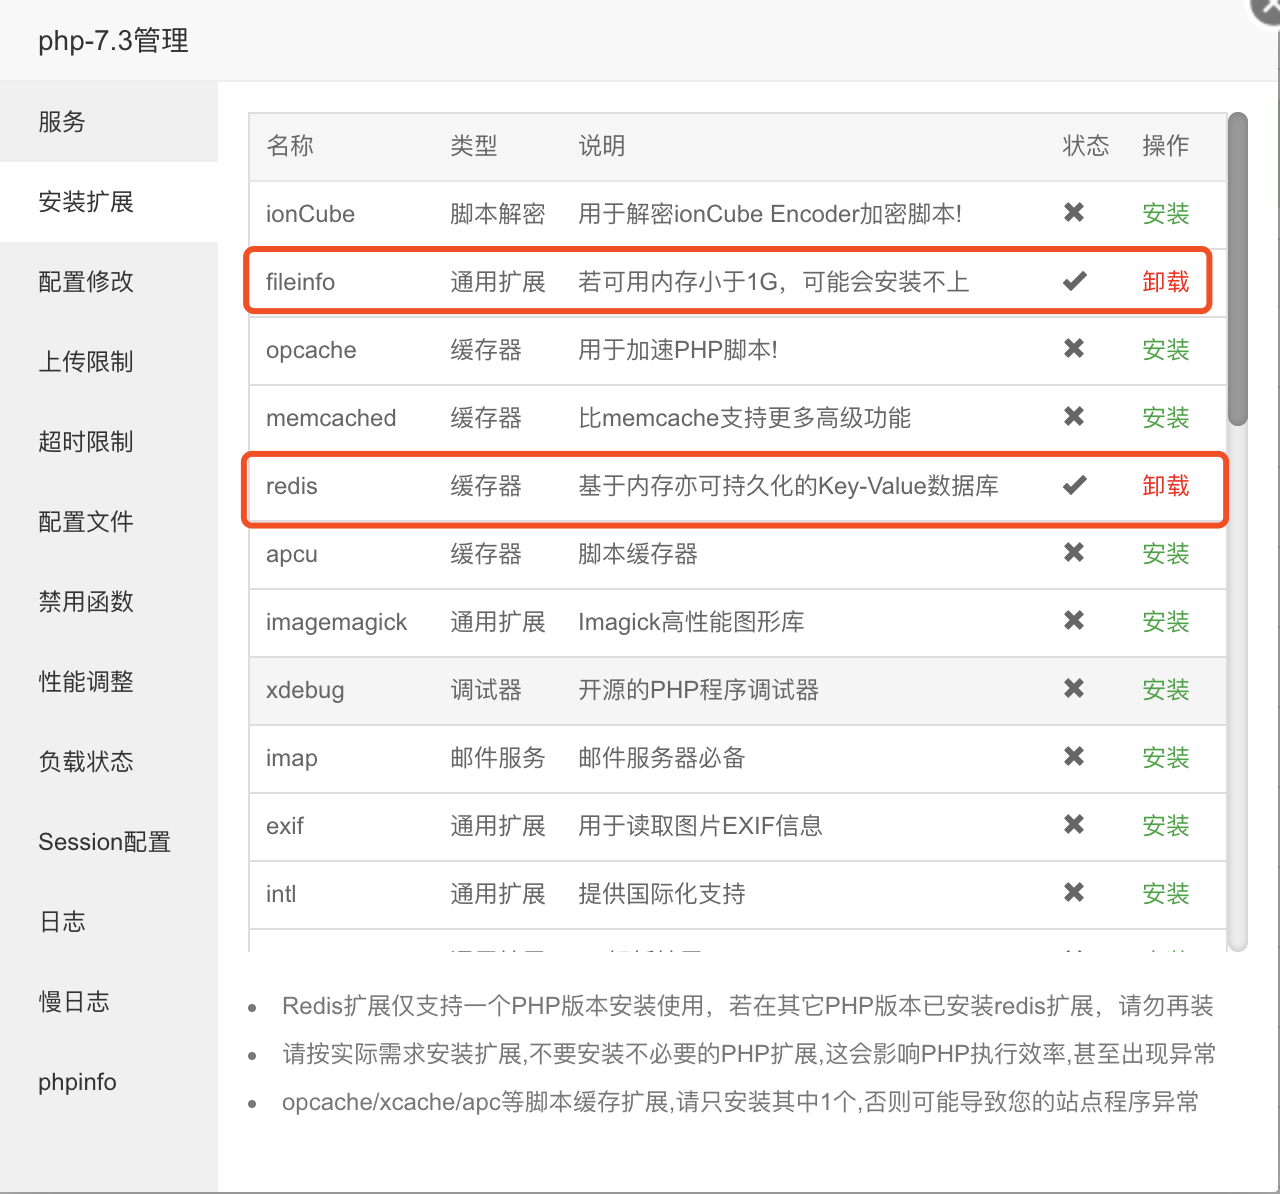Screen dimensions: 1280x1194
Task: 查看 超时限制 配置
Action: (x=86, y=442)
